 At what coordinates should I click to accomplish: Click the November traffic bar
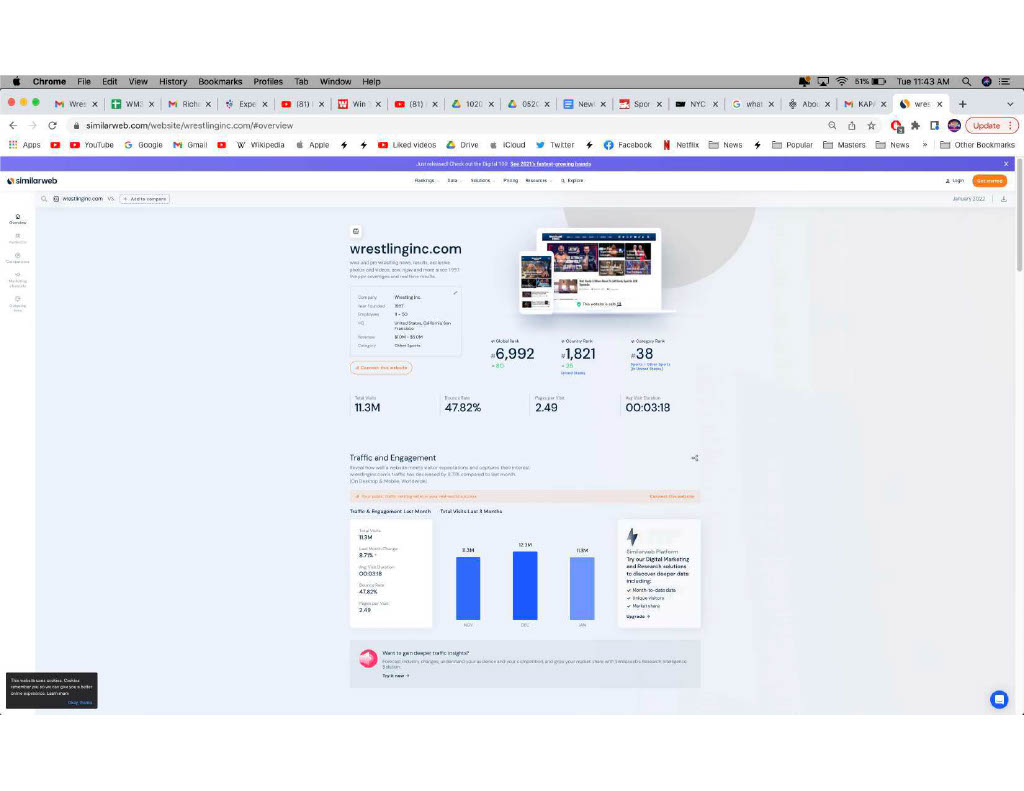point(468,588)
